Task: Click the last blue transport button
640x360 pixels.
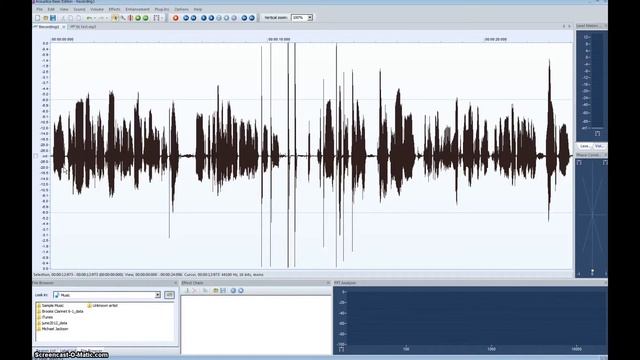Action: point(252,18)
